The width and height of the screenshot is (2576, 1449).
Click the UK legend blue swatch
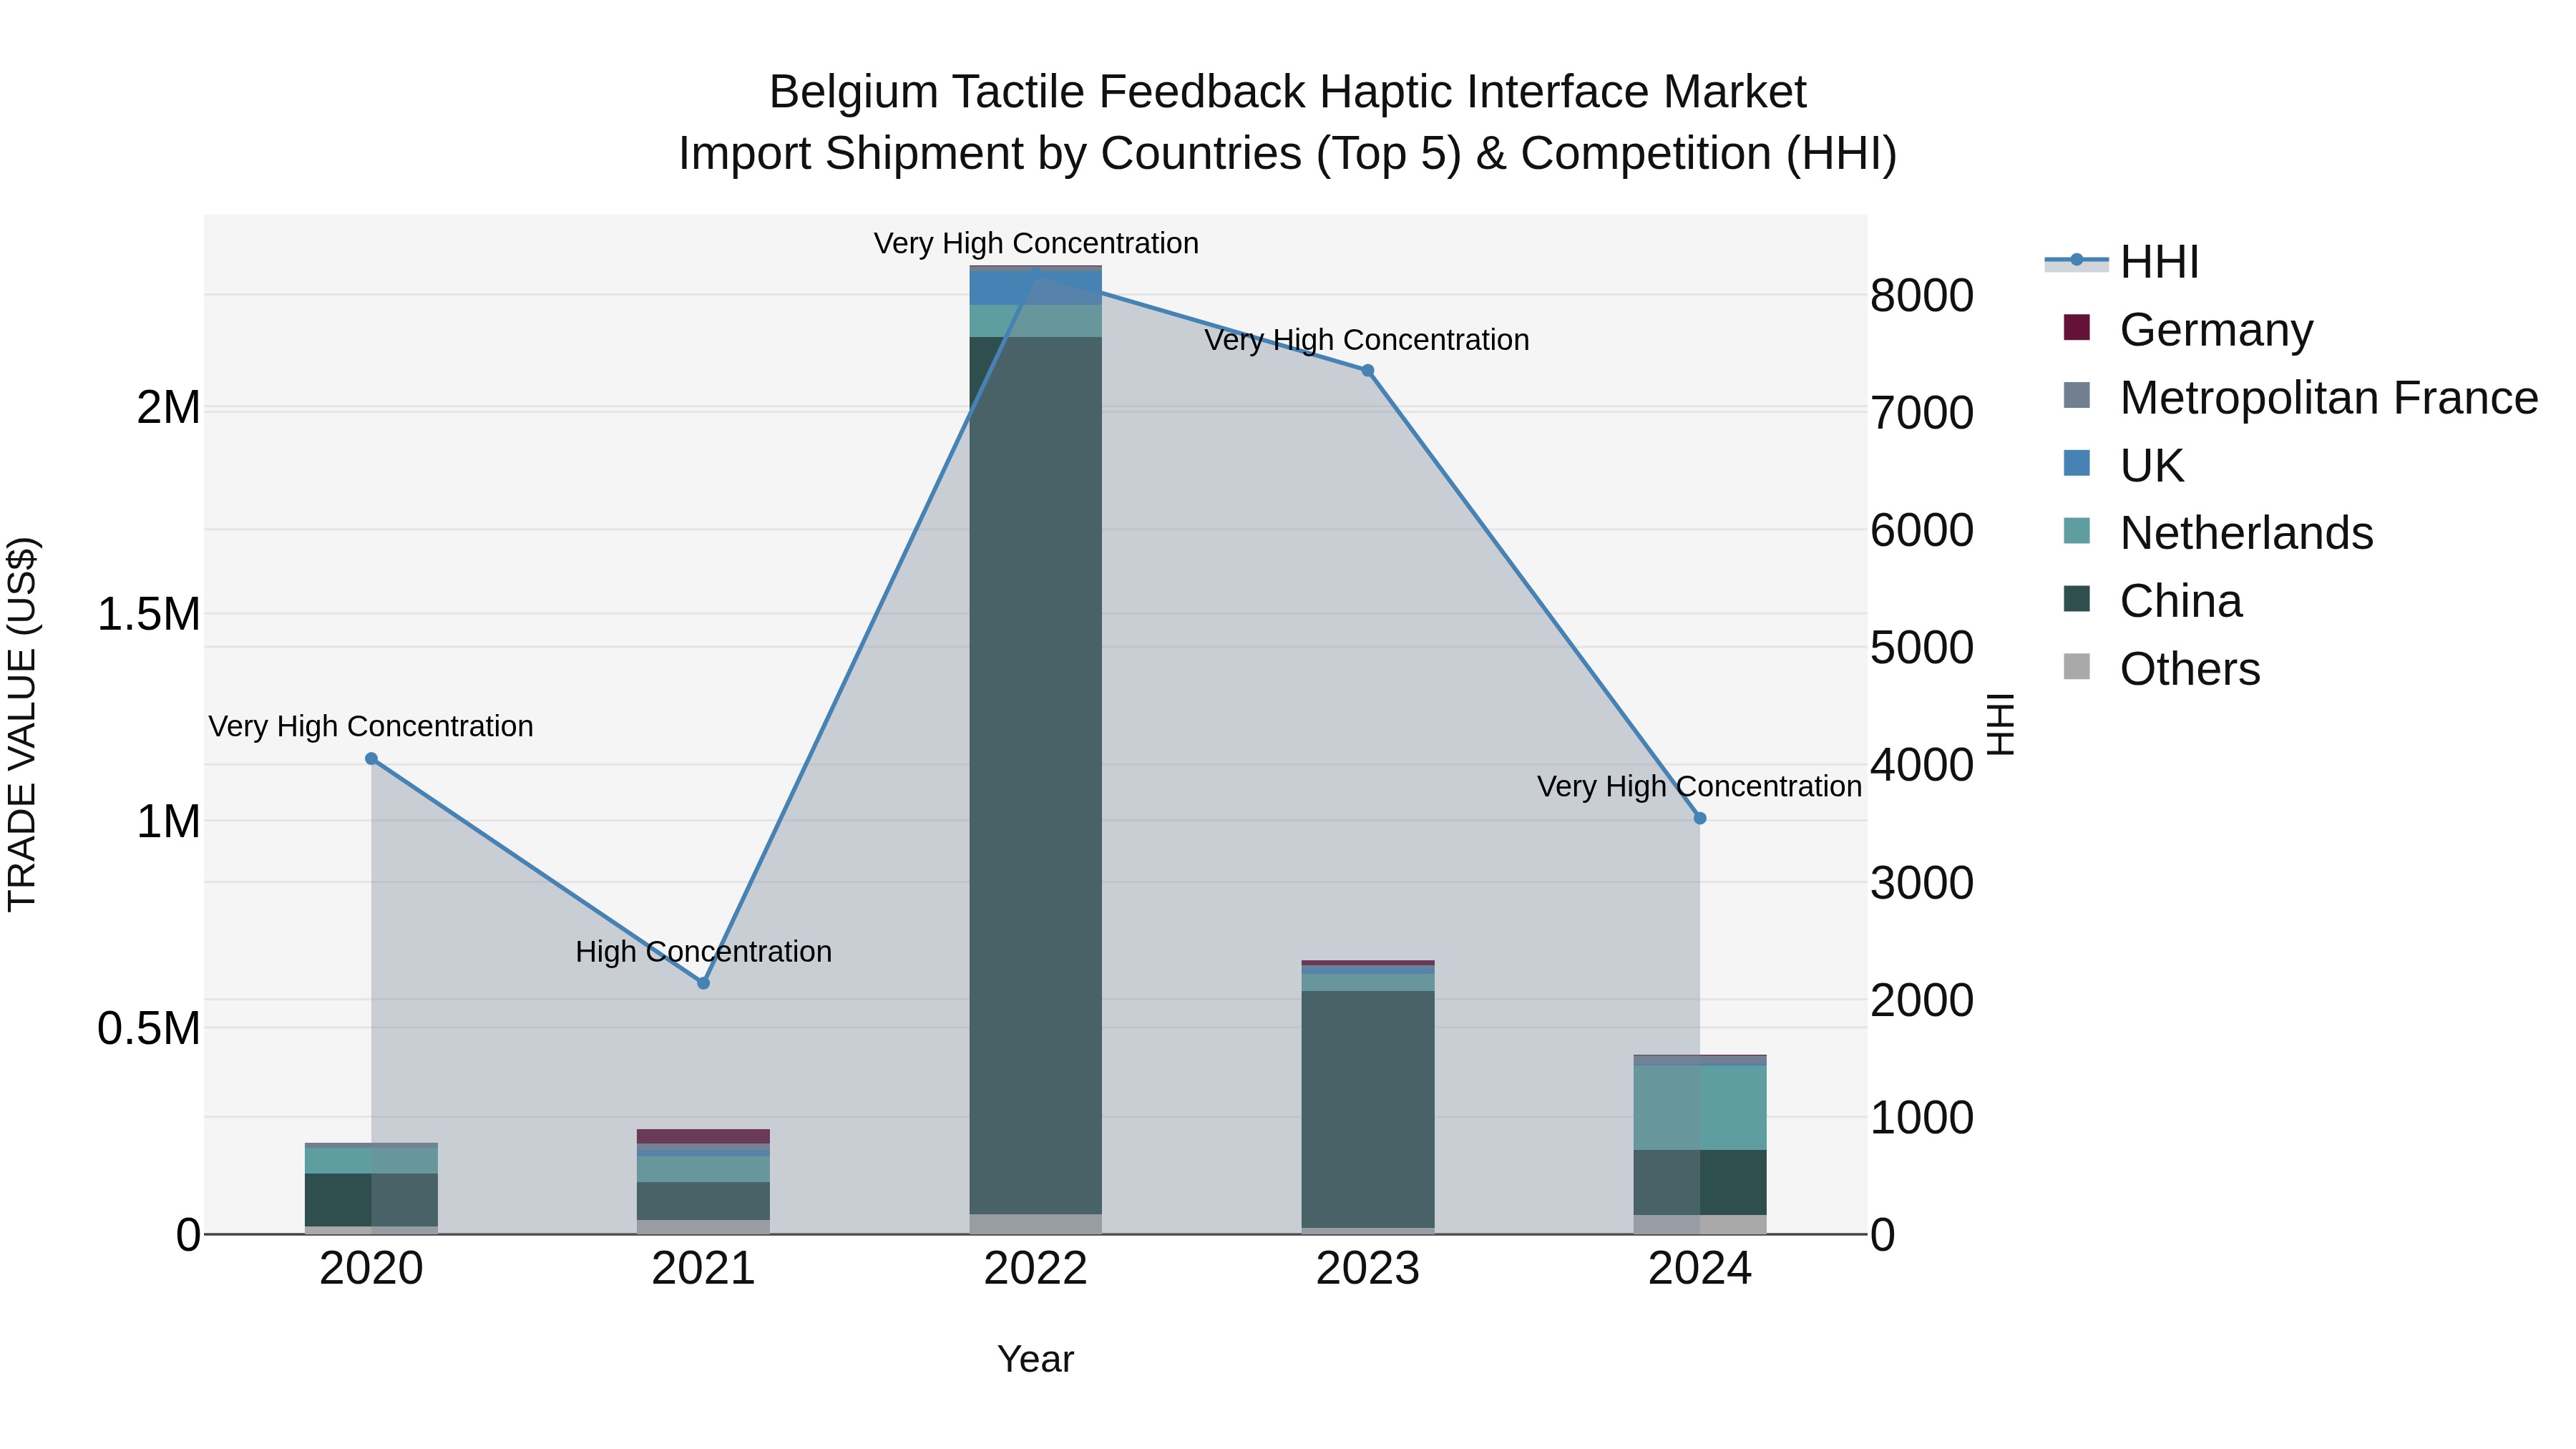2076,463
